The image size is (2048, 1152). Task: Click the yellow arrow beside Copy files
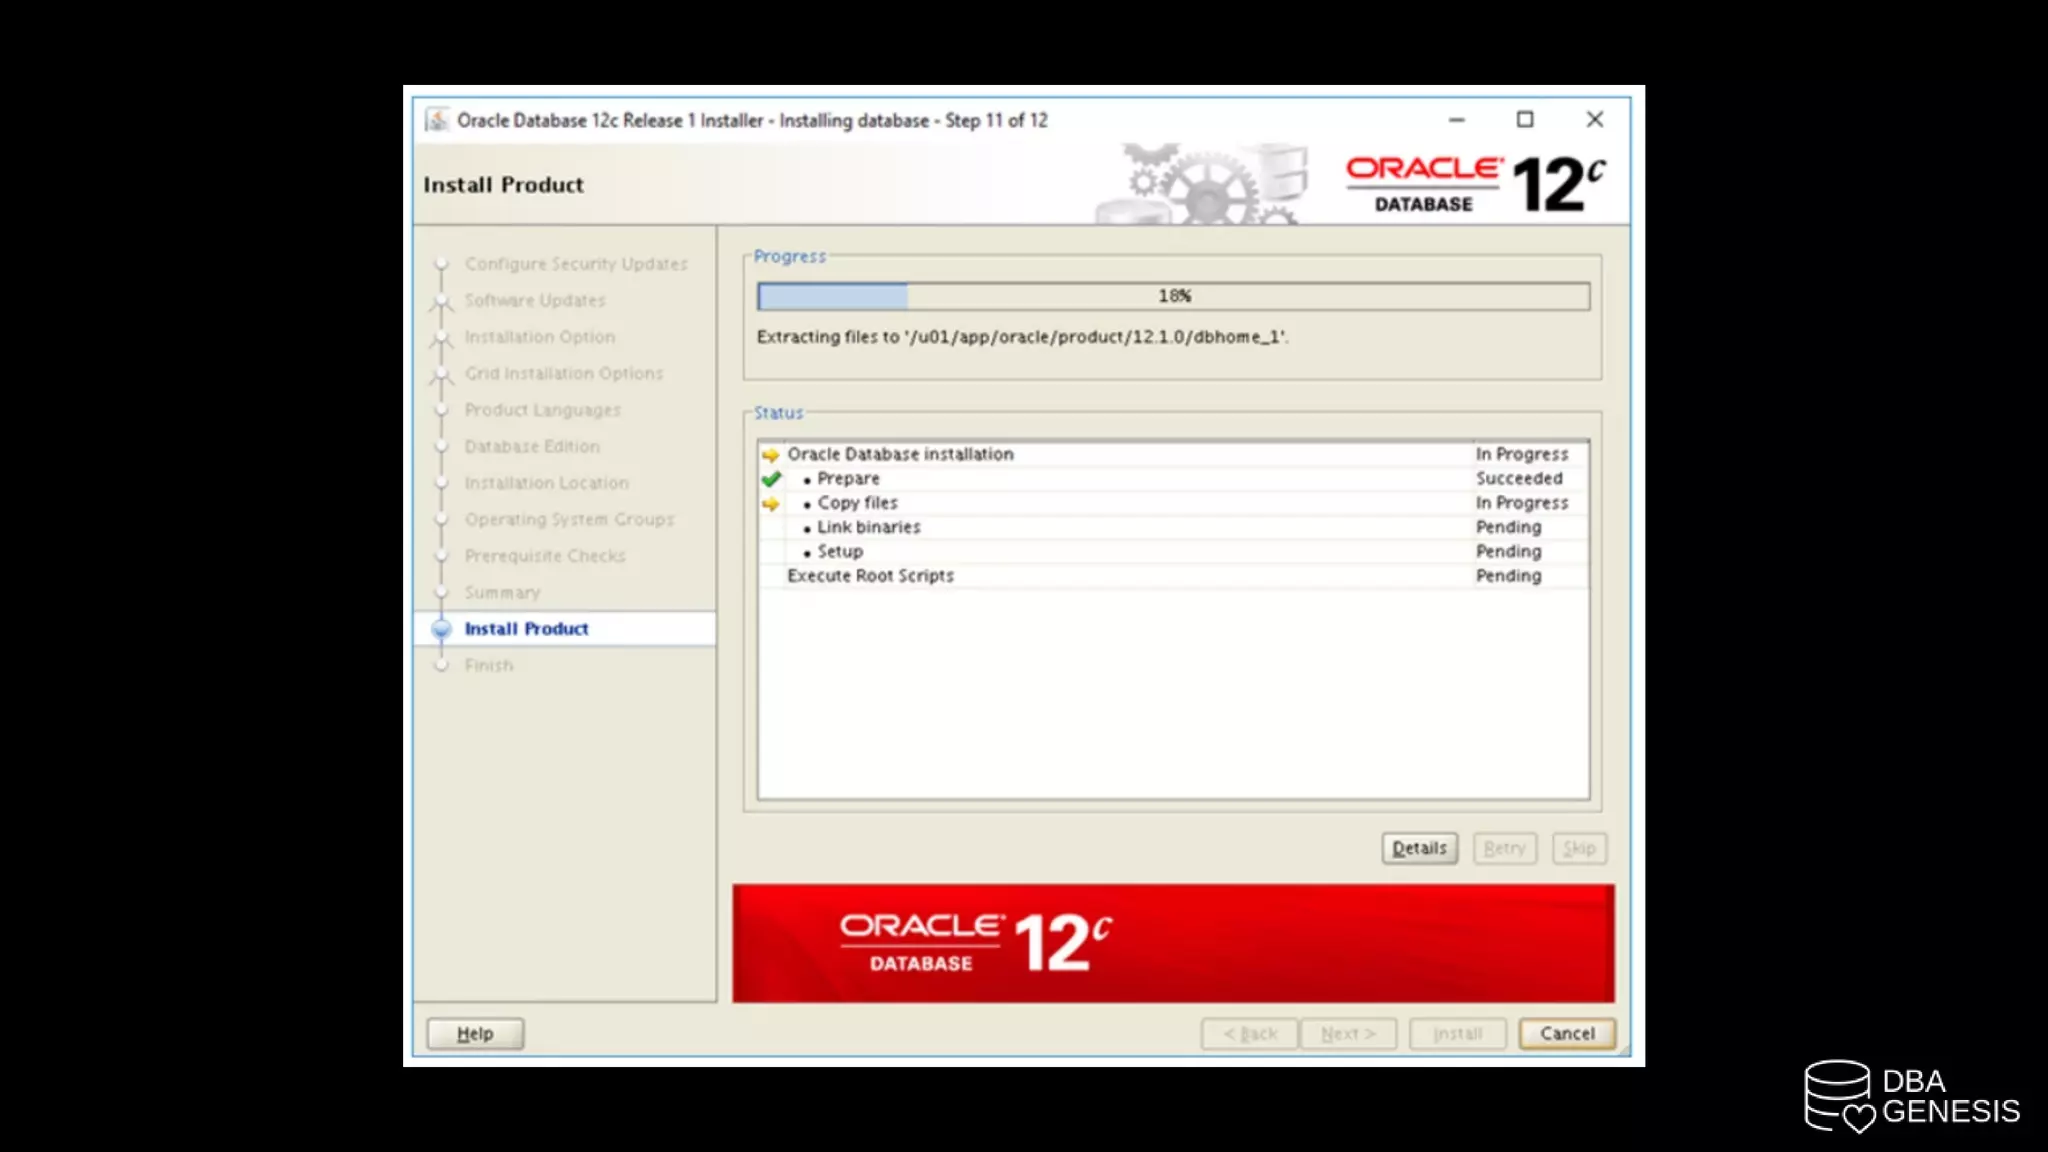(x=770, y=504)
